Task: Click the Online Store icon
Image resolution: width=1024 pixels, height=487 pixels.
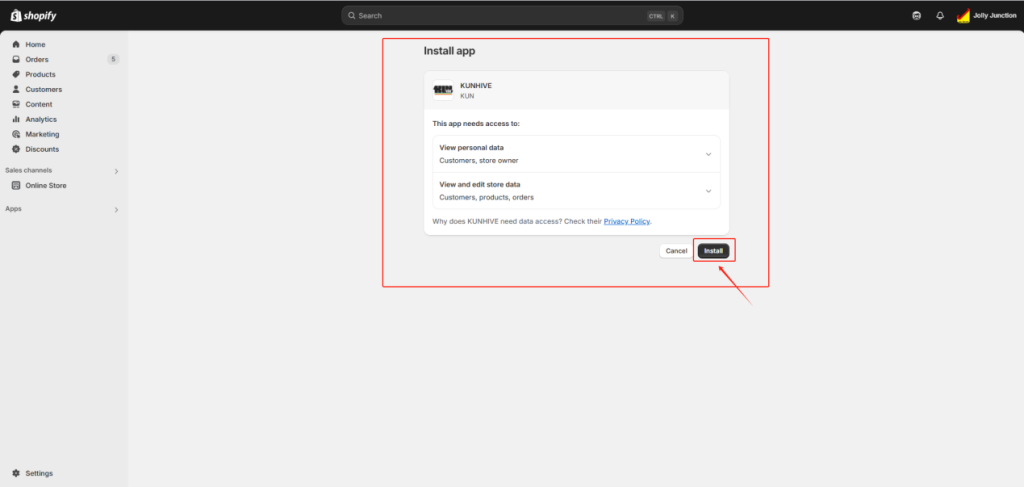Action: point(16,185)
